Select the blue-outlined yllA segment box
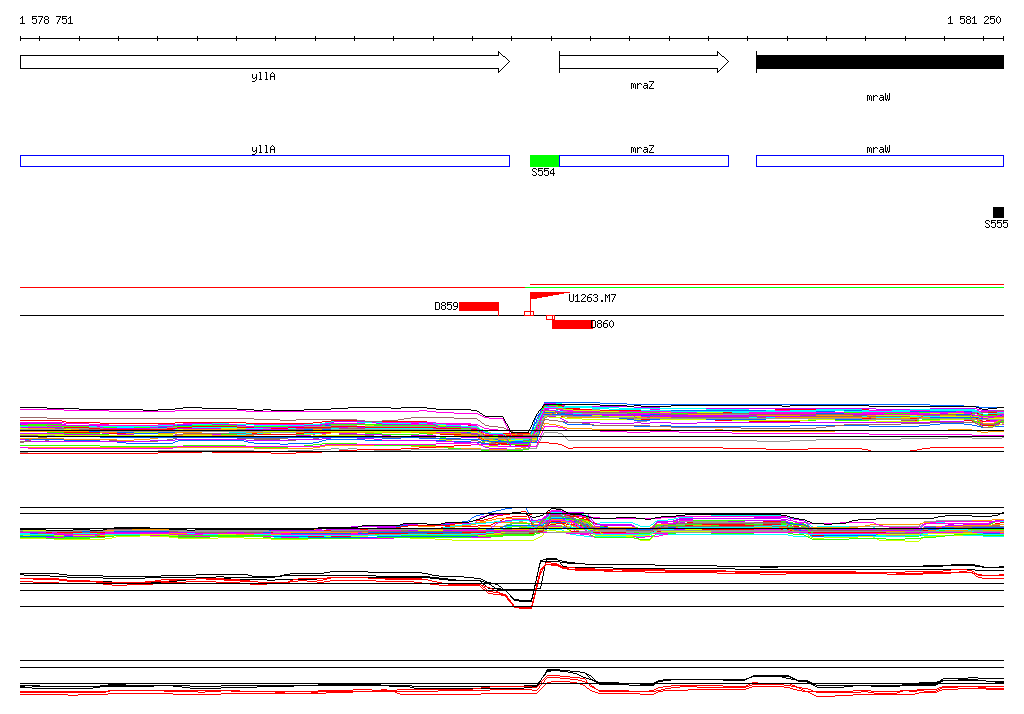Screen dimensions: 1024x714 [x=264, y=161]
